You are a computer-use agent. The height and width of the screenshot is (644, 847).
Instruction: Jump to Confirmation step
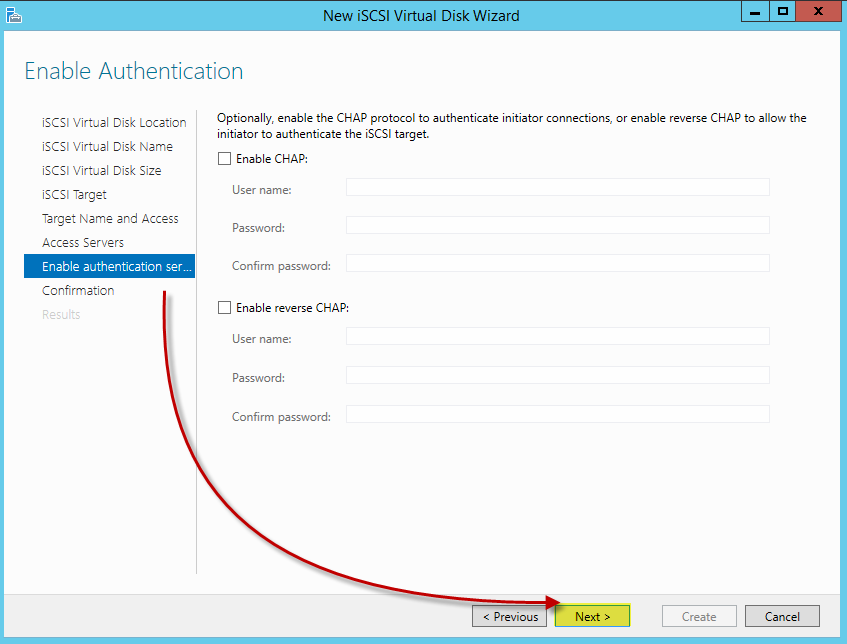[x=78, y=290]
